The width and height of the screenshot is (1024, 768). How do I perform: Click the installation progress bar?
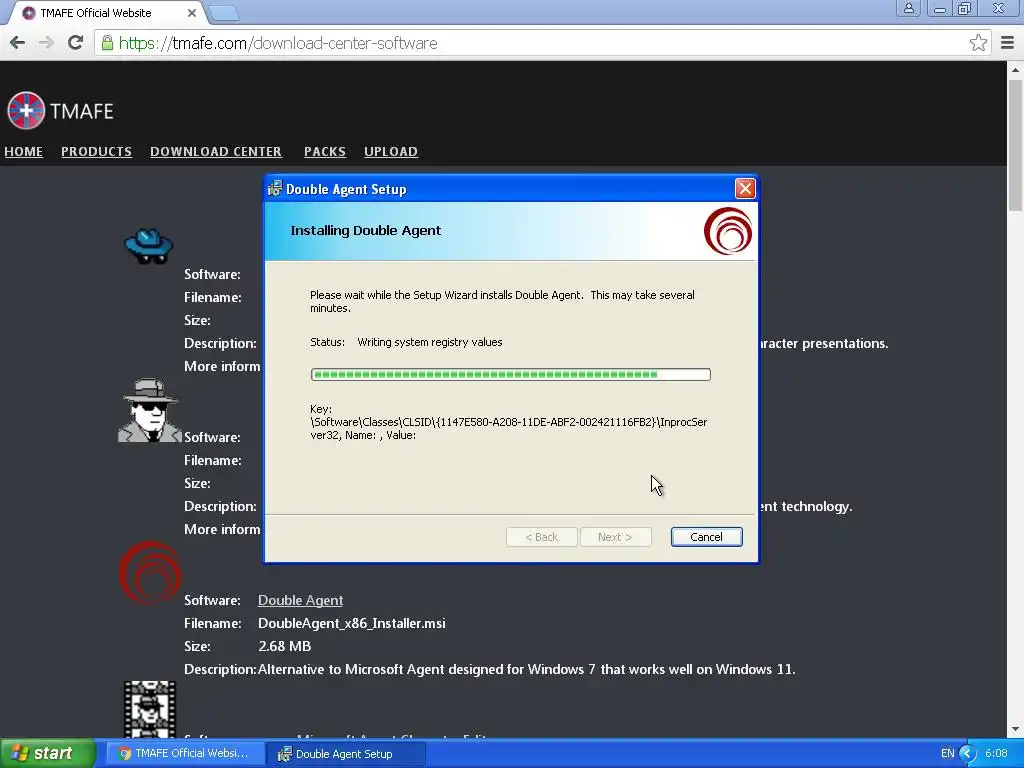[511, 374]
